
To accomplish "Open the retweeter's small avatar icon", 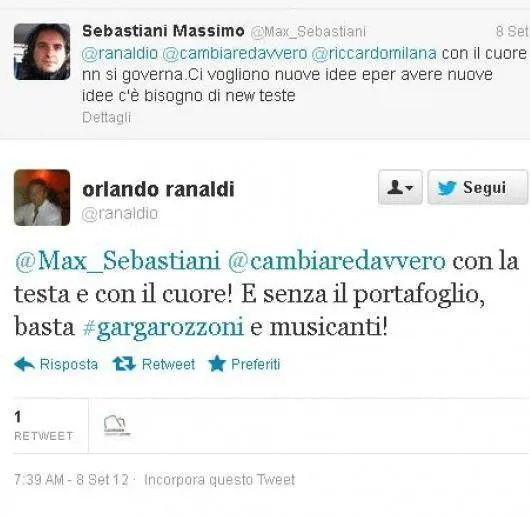I will (x=115, y=425).
